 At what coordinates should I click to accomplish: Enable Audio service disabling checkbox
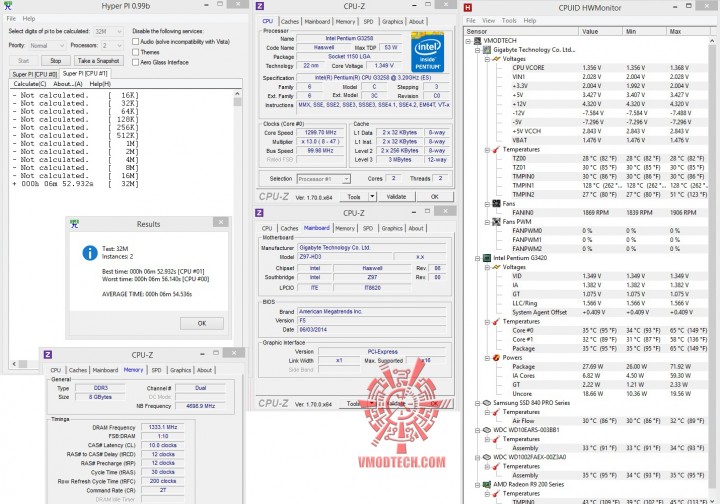[x=135, y=41]
